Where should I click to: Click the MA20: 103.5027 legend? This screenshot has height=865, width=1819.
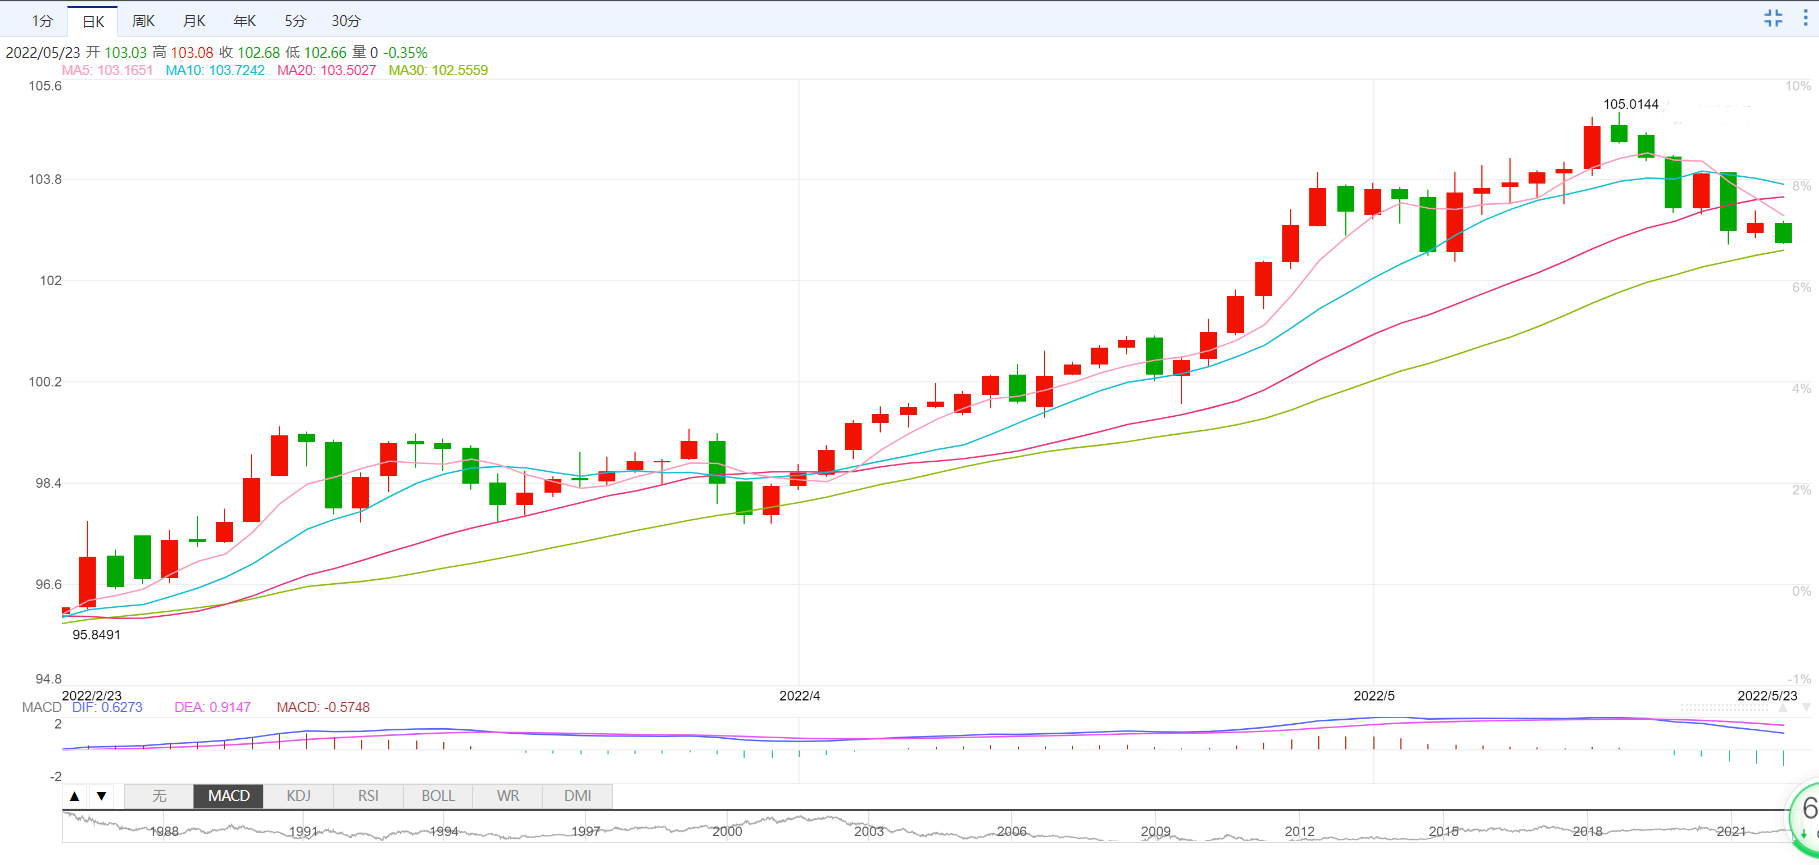[327, 70]
